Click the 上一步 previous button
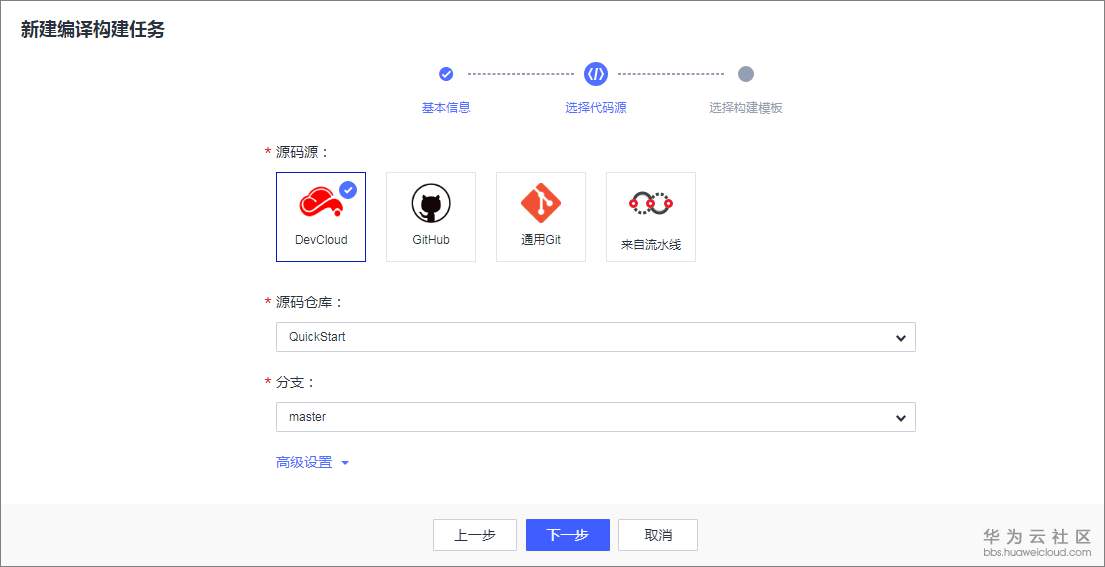The height and width of the screenshot is (567, 1105). pyautogui.click(x=475, y=535)
